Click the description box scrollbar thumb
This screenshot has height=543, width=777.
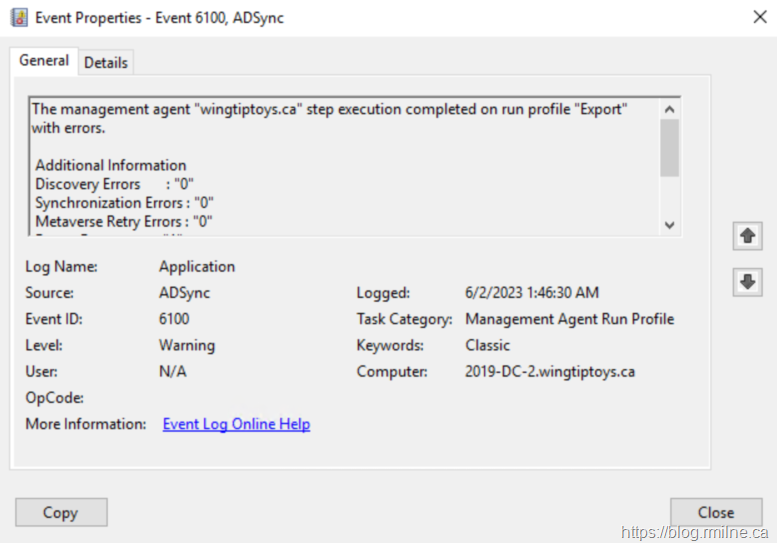[x=670, y=148]
